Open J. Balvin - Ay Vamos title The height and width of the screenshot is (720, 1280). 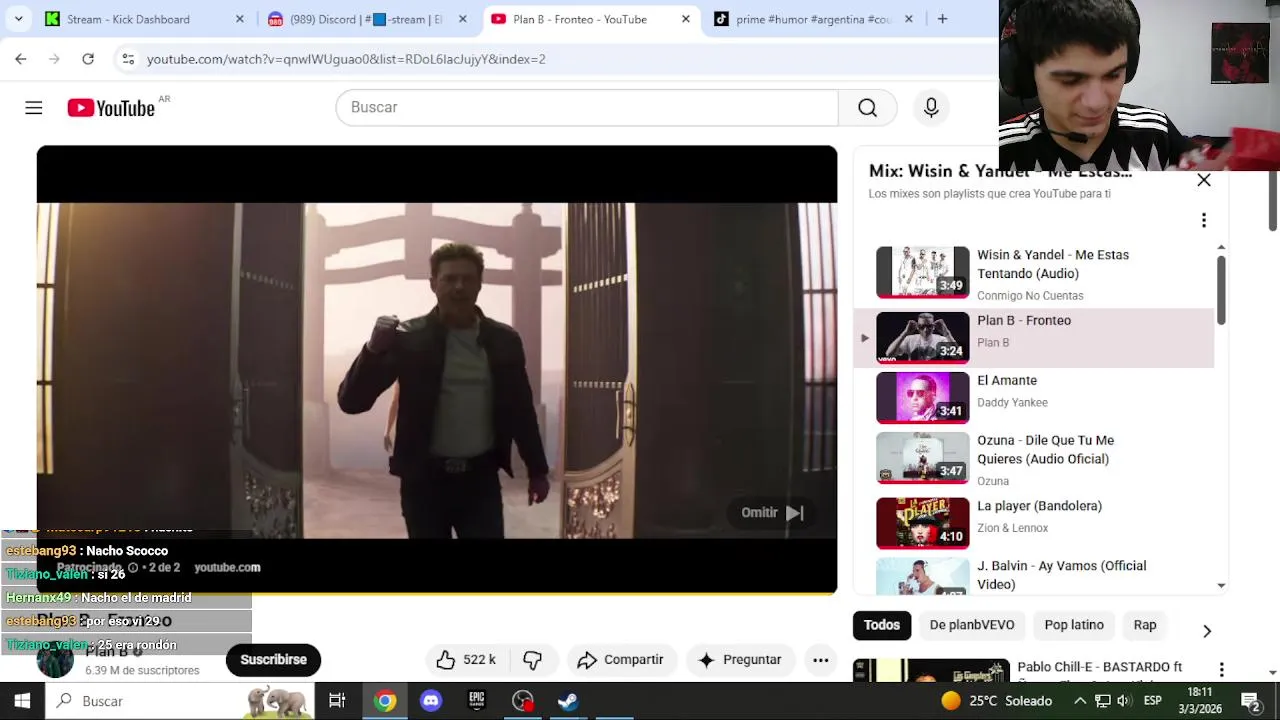(1061, 575)
